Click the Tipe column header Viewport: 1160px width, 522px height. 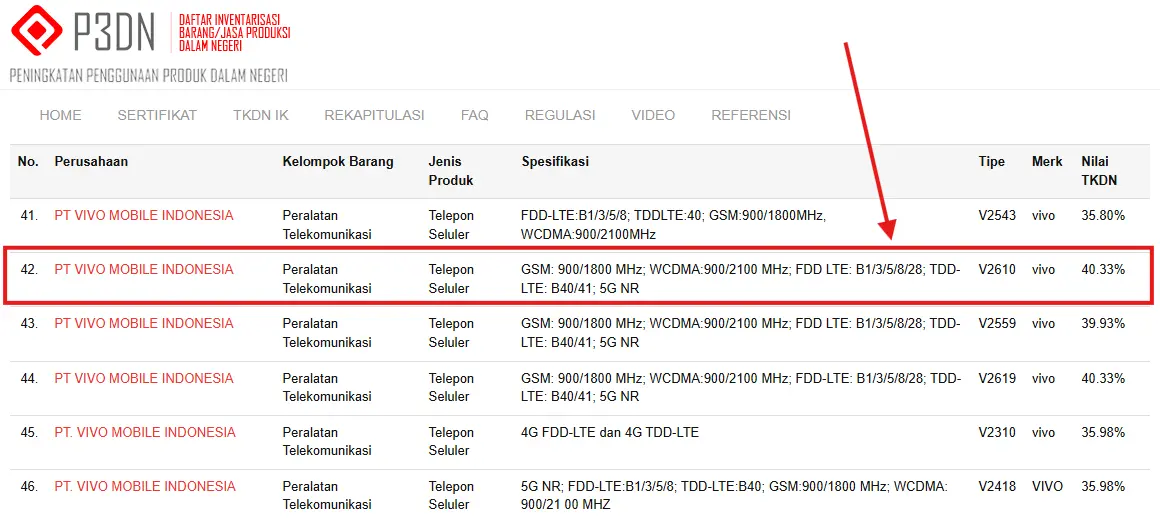(991, 162)
